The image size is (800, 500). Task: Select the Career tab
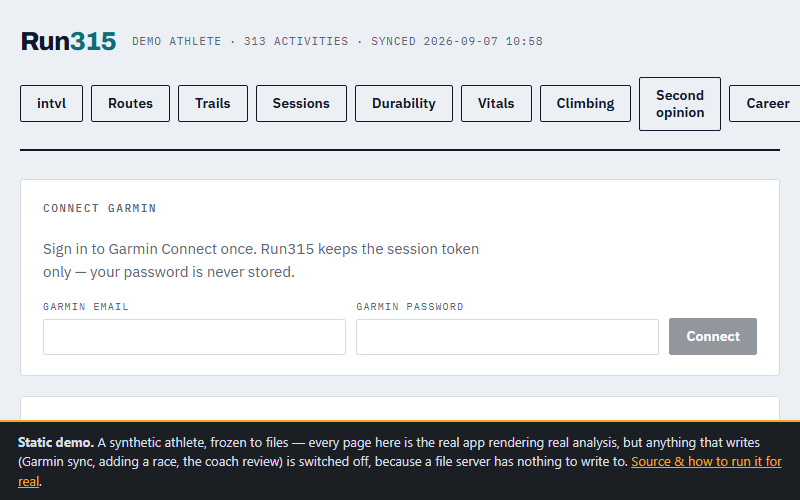coord(765,104)
